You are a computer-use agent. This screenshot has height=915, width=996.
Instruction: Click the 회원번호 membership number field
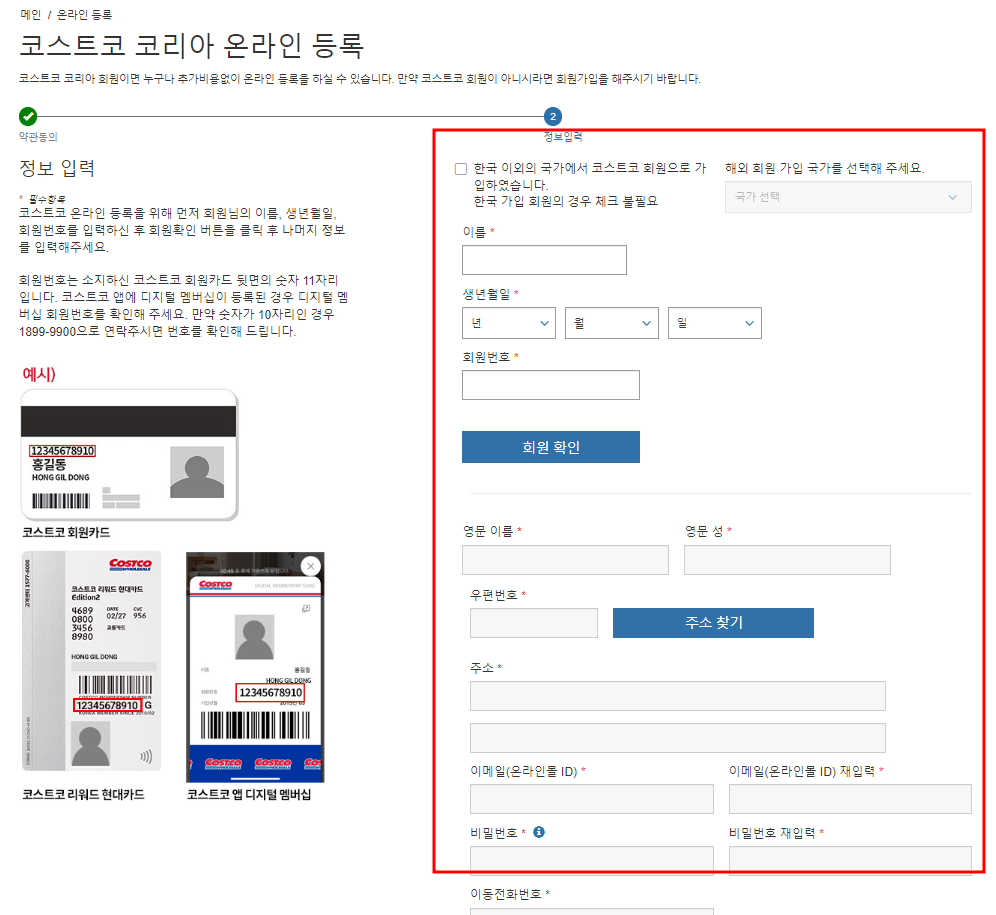[x=551, y=385]
